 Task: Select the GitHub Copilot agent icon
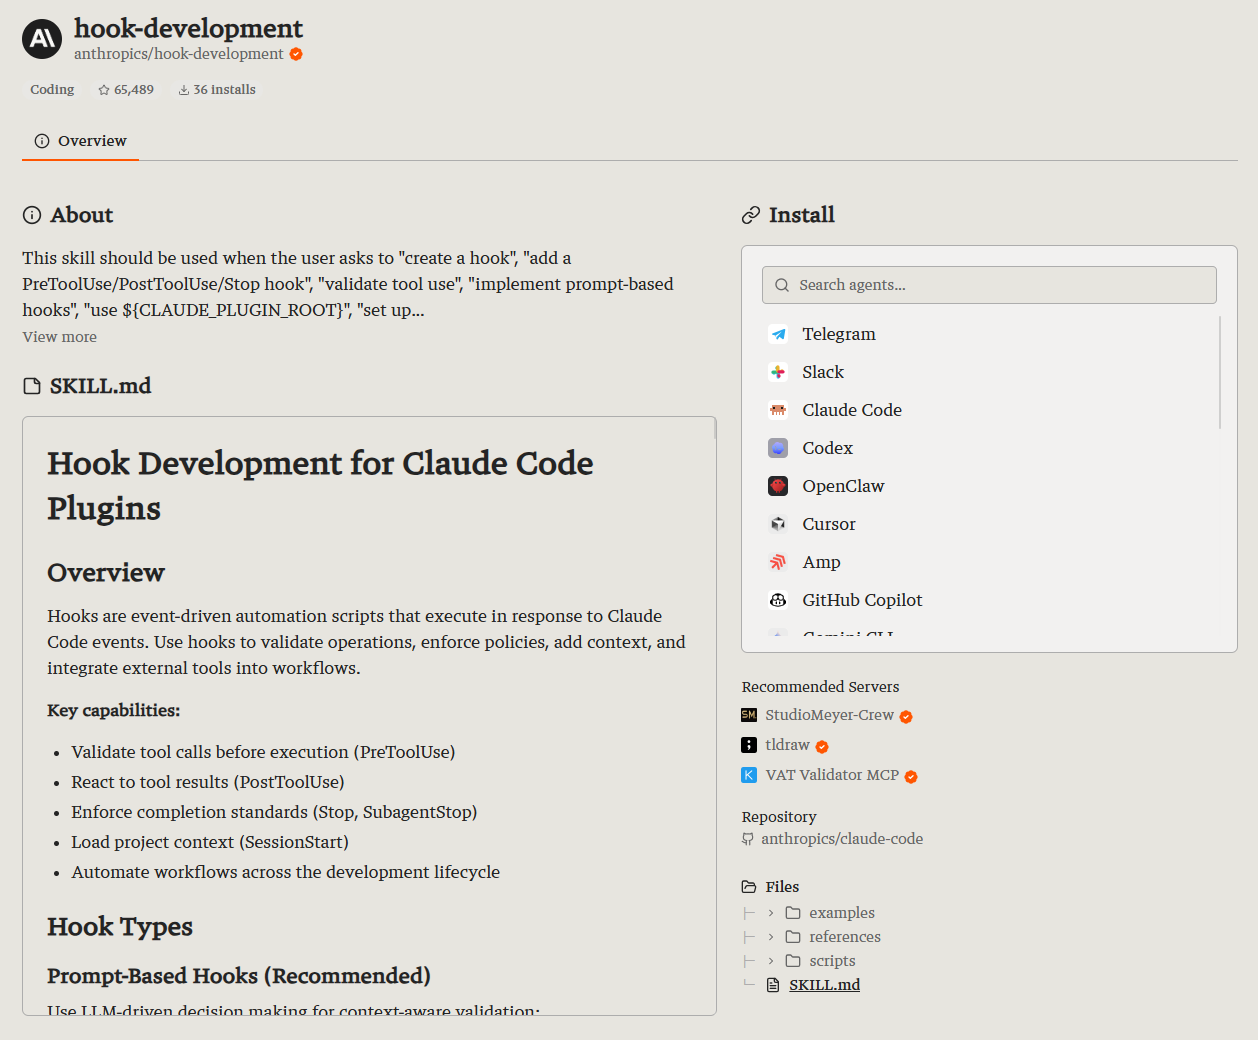(778, 600)
